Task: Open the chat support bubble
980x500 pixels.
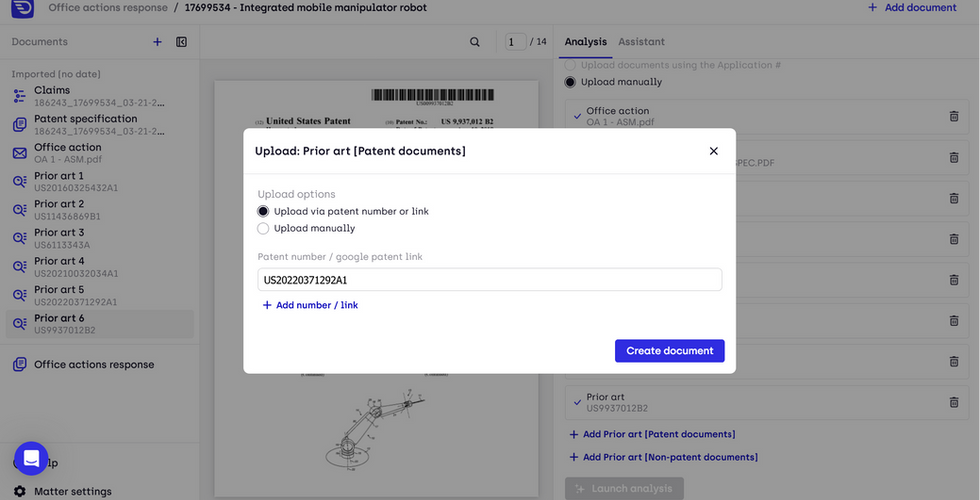Action: pos(31,458)
